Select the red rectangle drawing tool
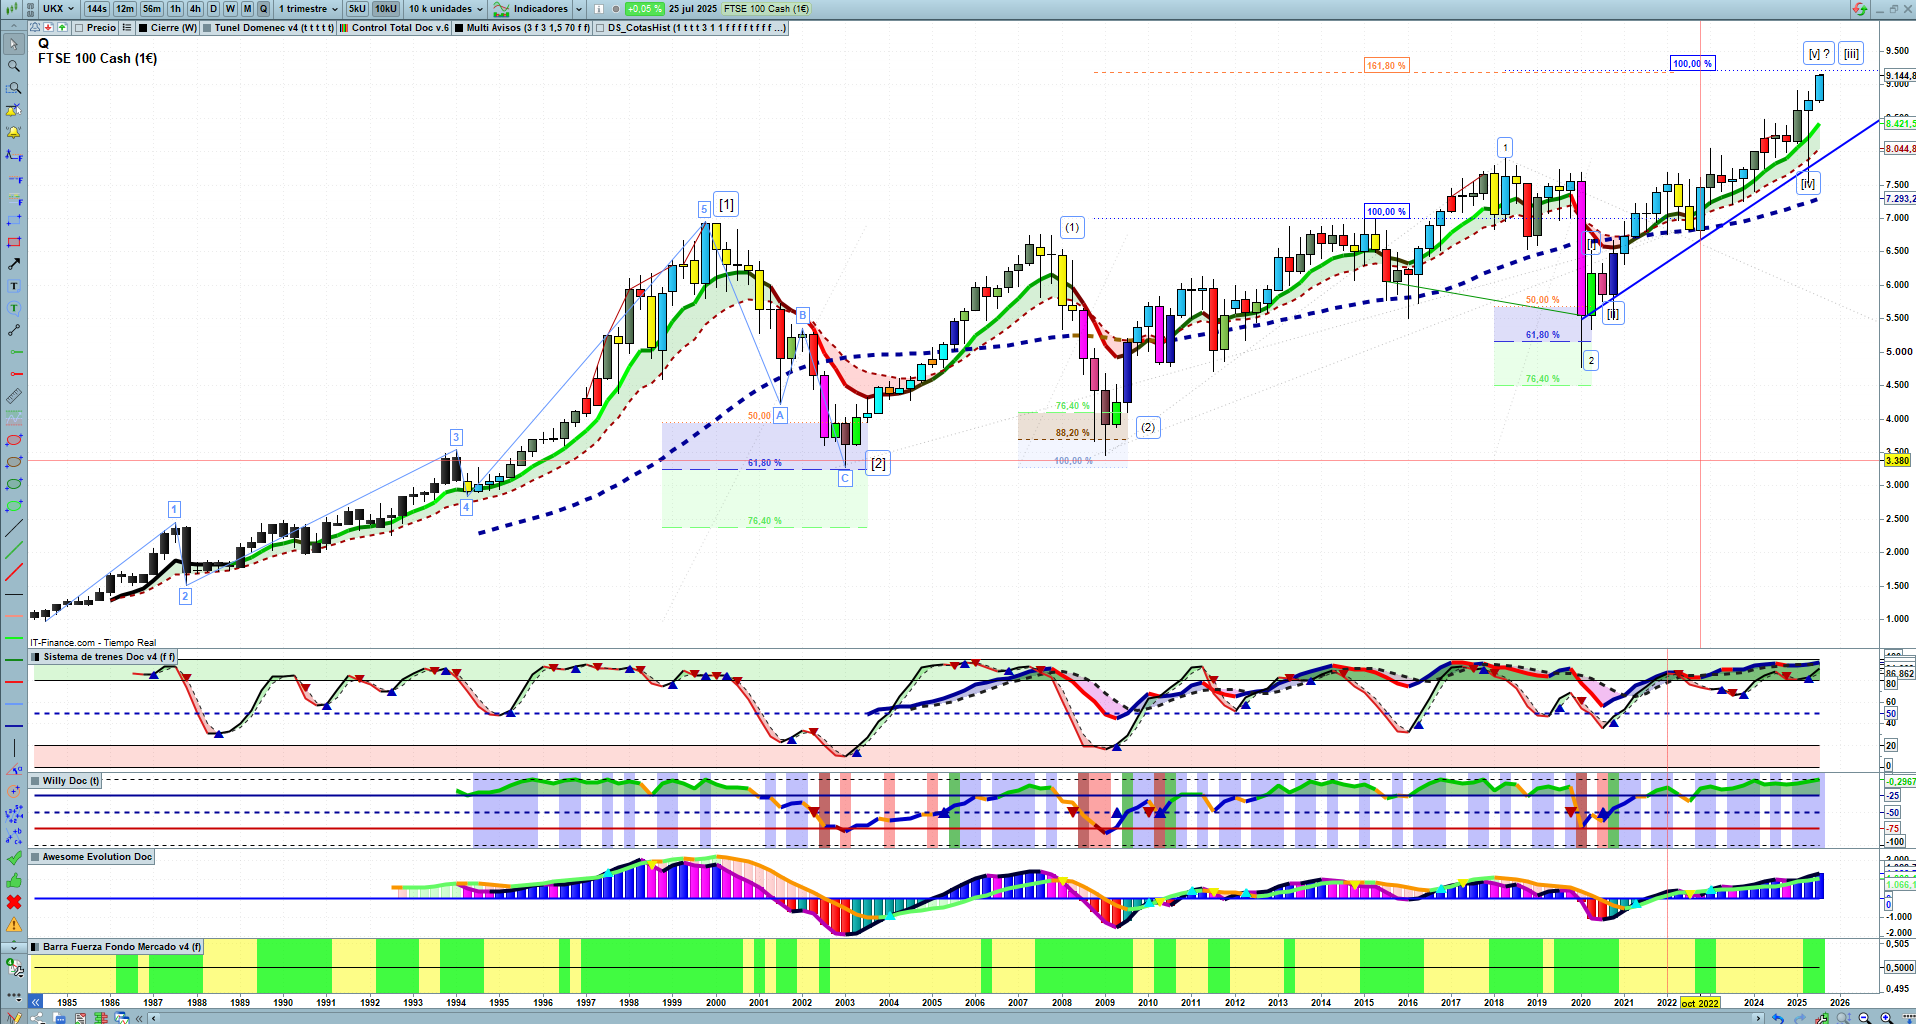1916x1024 pixels. pos(14,242)
